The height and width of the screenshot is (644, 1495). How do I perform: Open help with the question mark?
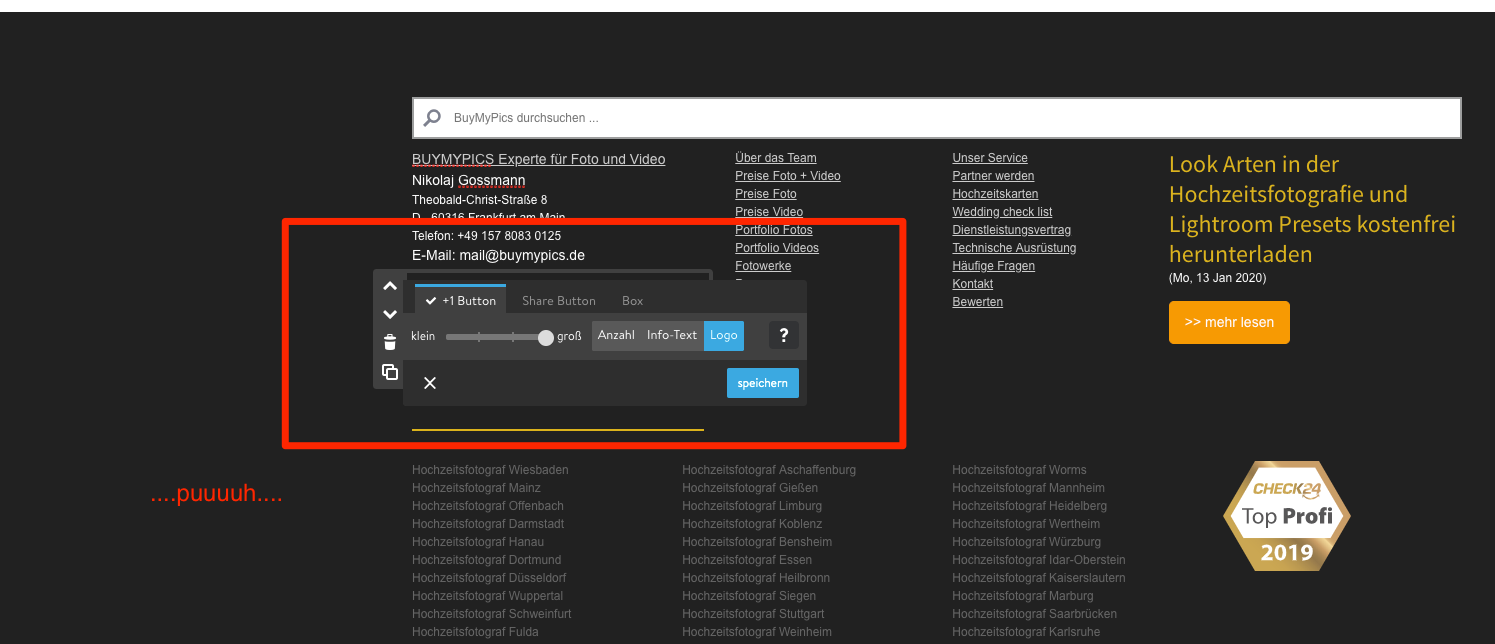click(x=784, y=335)
